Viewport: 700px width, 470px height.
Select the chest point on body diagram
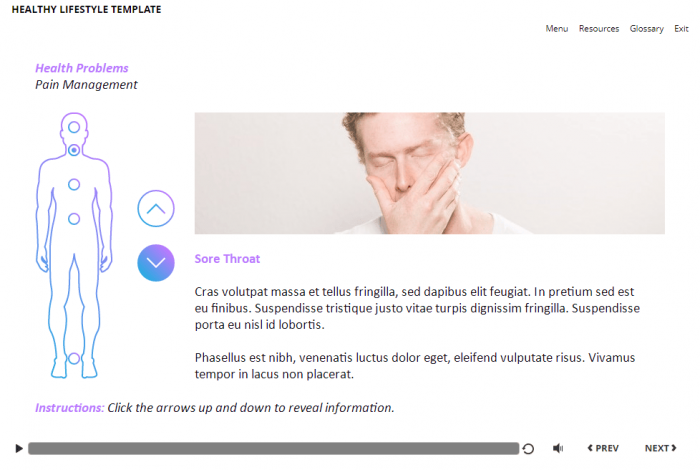[x=74, y=184]
